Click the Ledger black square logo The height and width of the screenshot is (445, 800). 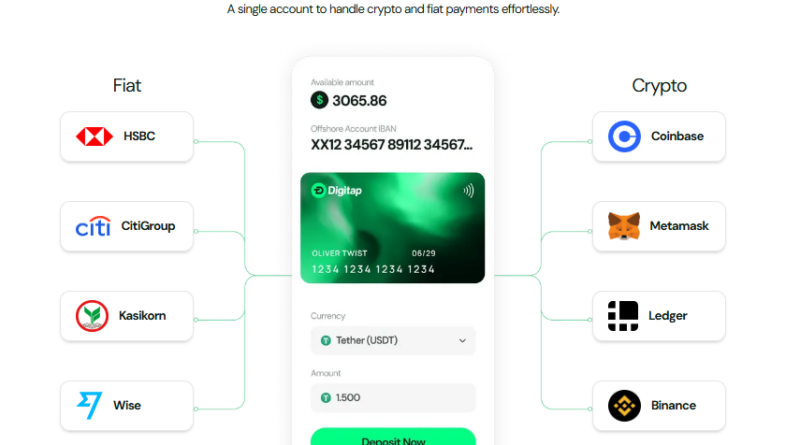click(x=623, y=316)
